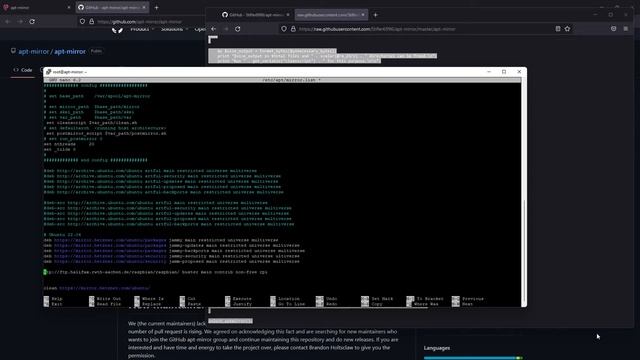Click the 'Set Mark' shortcut label in nano
This screenshot has height=360, width=640.
pos(382,299)
